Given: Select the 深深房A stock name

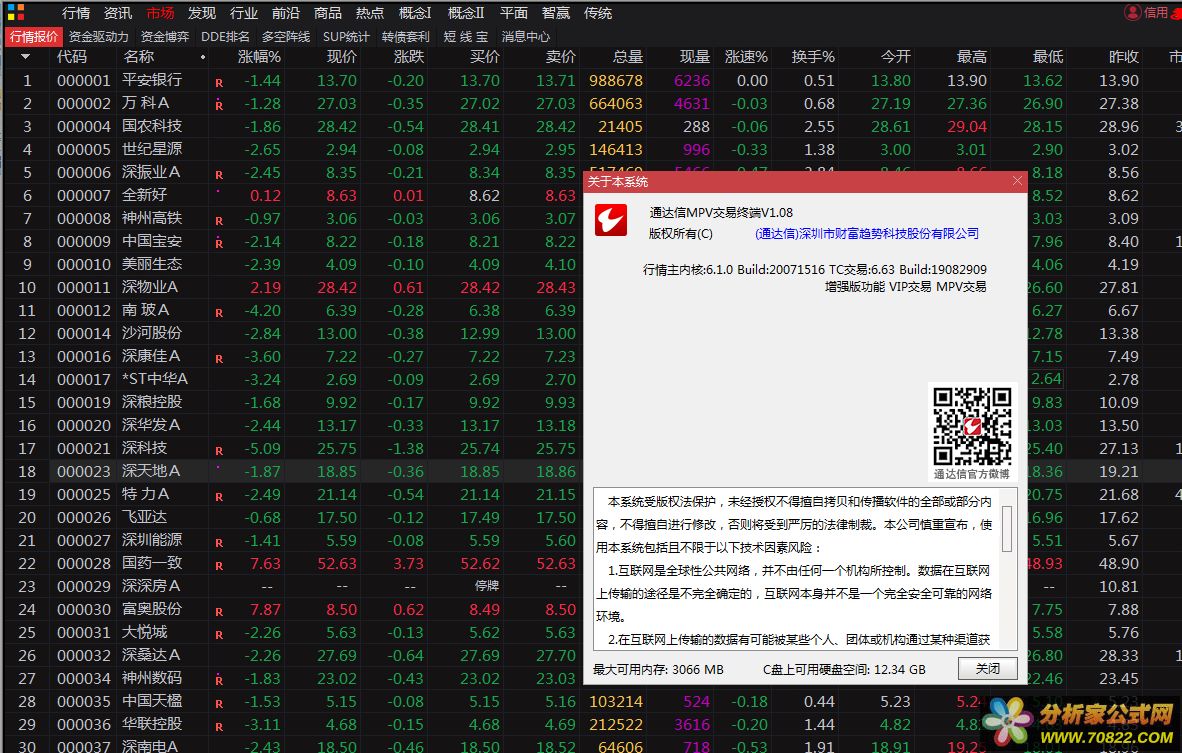Looking at the screenshot, I should click(x=151, y=586).
